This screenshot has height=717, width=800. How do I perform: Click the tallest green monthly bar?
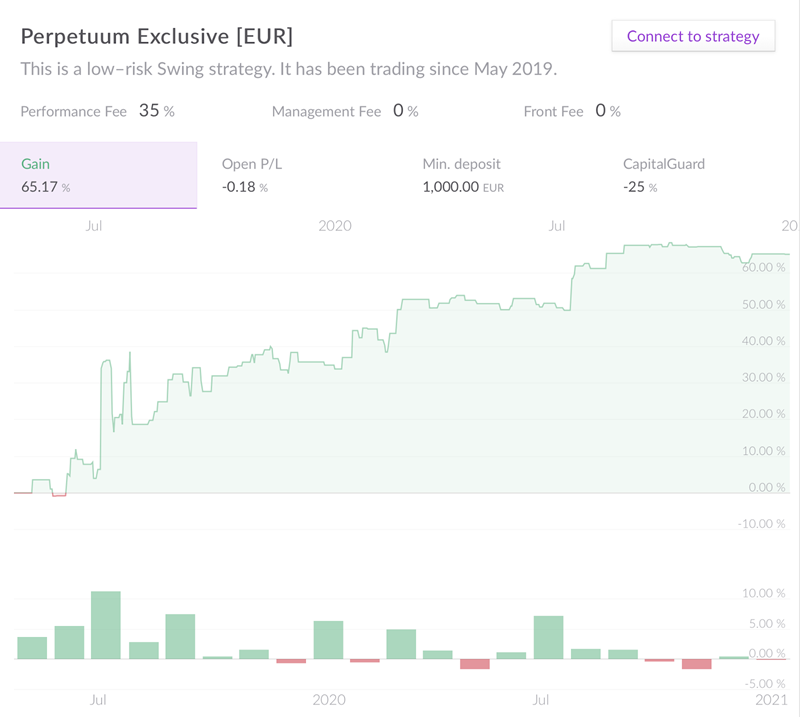click(106, 625)
